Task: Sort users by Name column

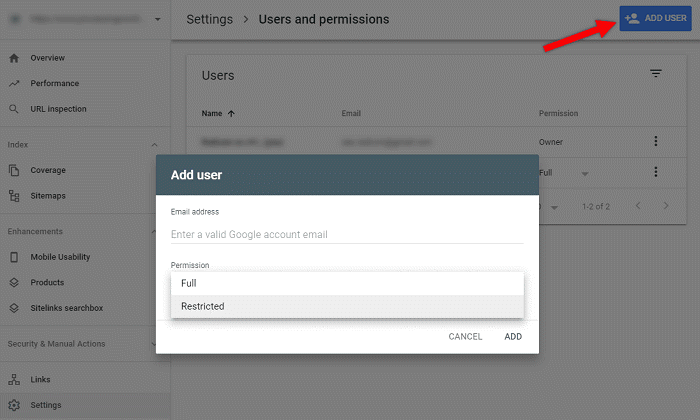Action: tap(212, 114)
